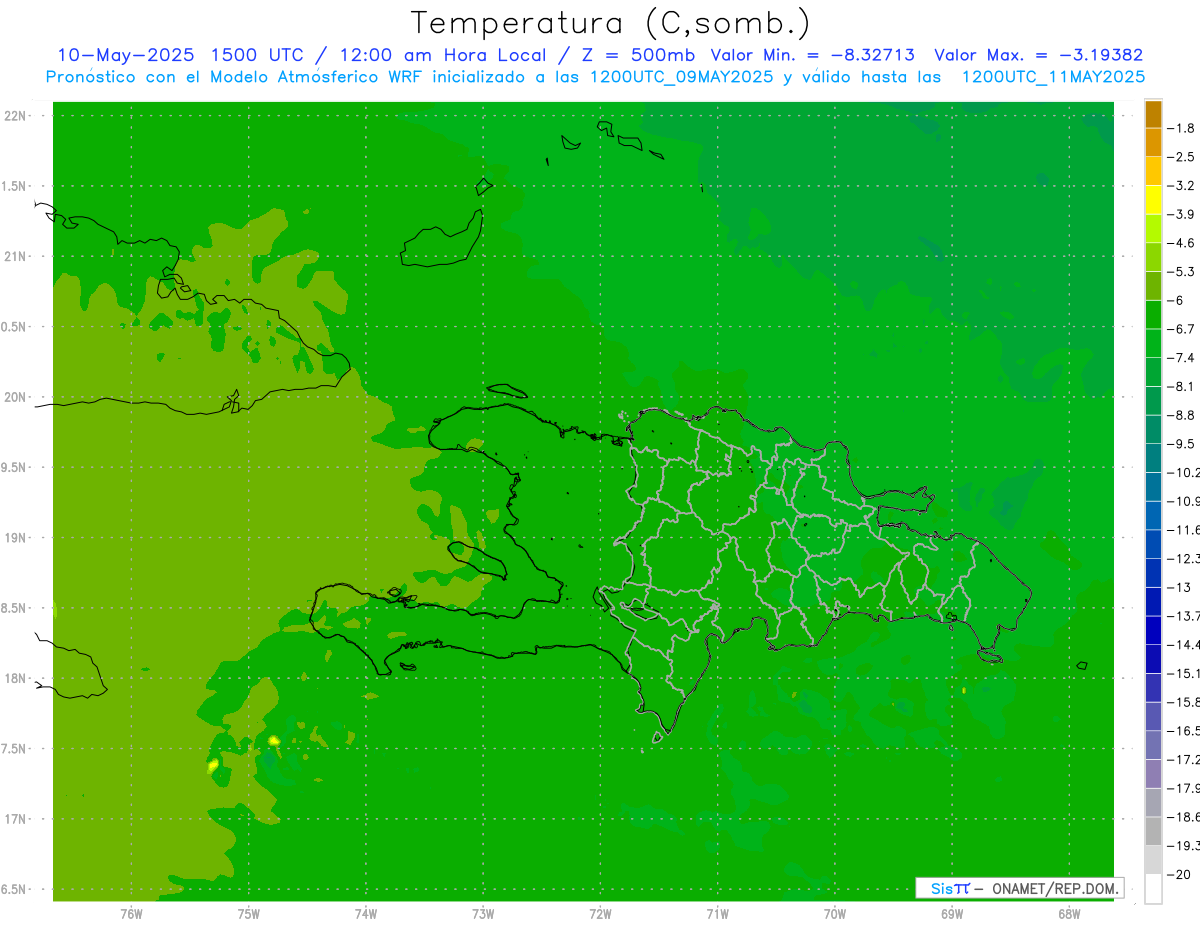The height and width of the screenshot is (927, 1200).
Task: Click the "-6.7" colorbar value
Action: tap(1181, 329)
